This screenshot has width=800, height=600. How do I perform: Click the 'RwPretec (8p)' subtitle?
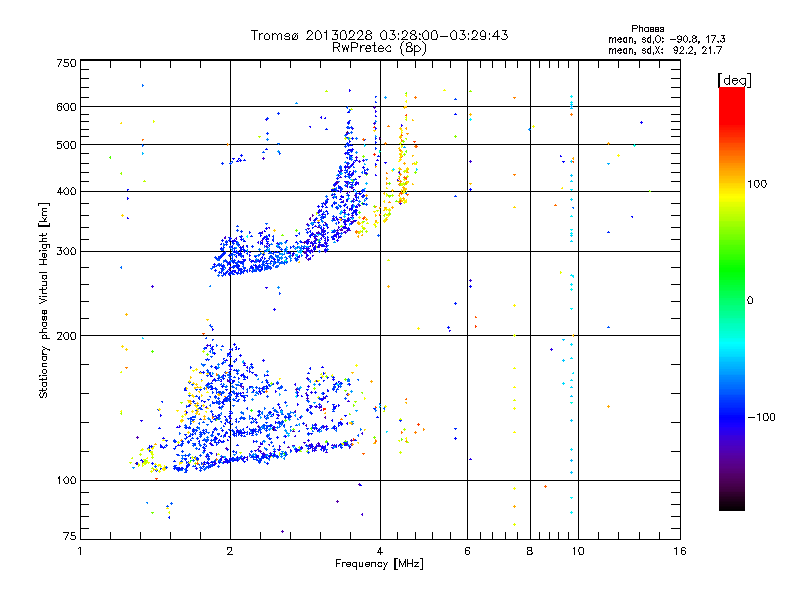[380, 48]
